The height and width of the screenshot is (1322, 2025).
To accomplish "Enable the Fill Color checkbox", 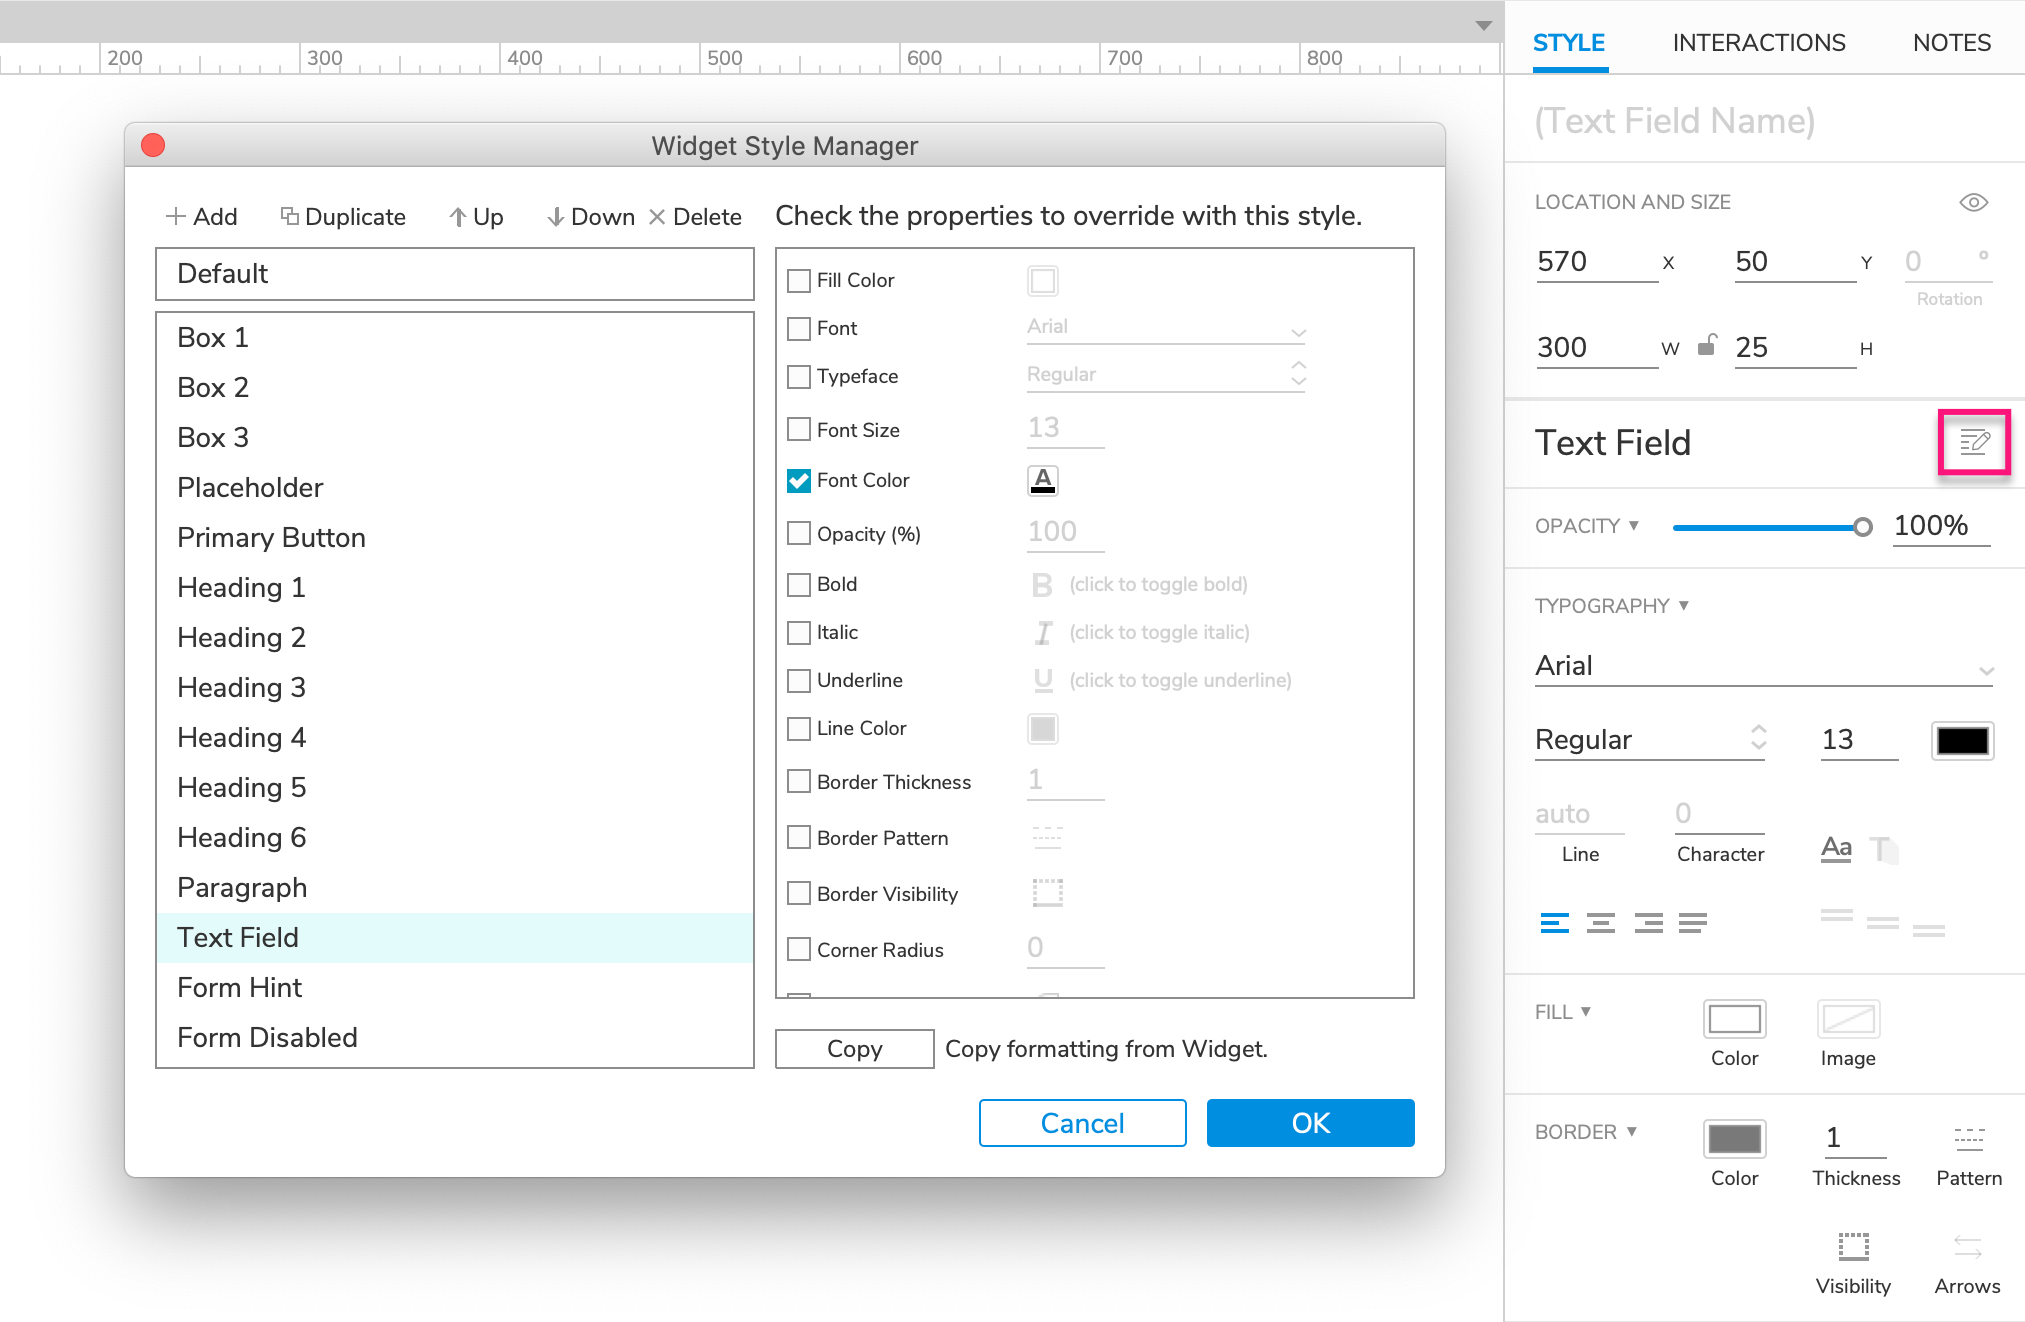I will 798,280.
